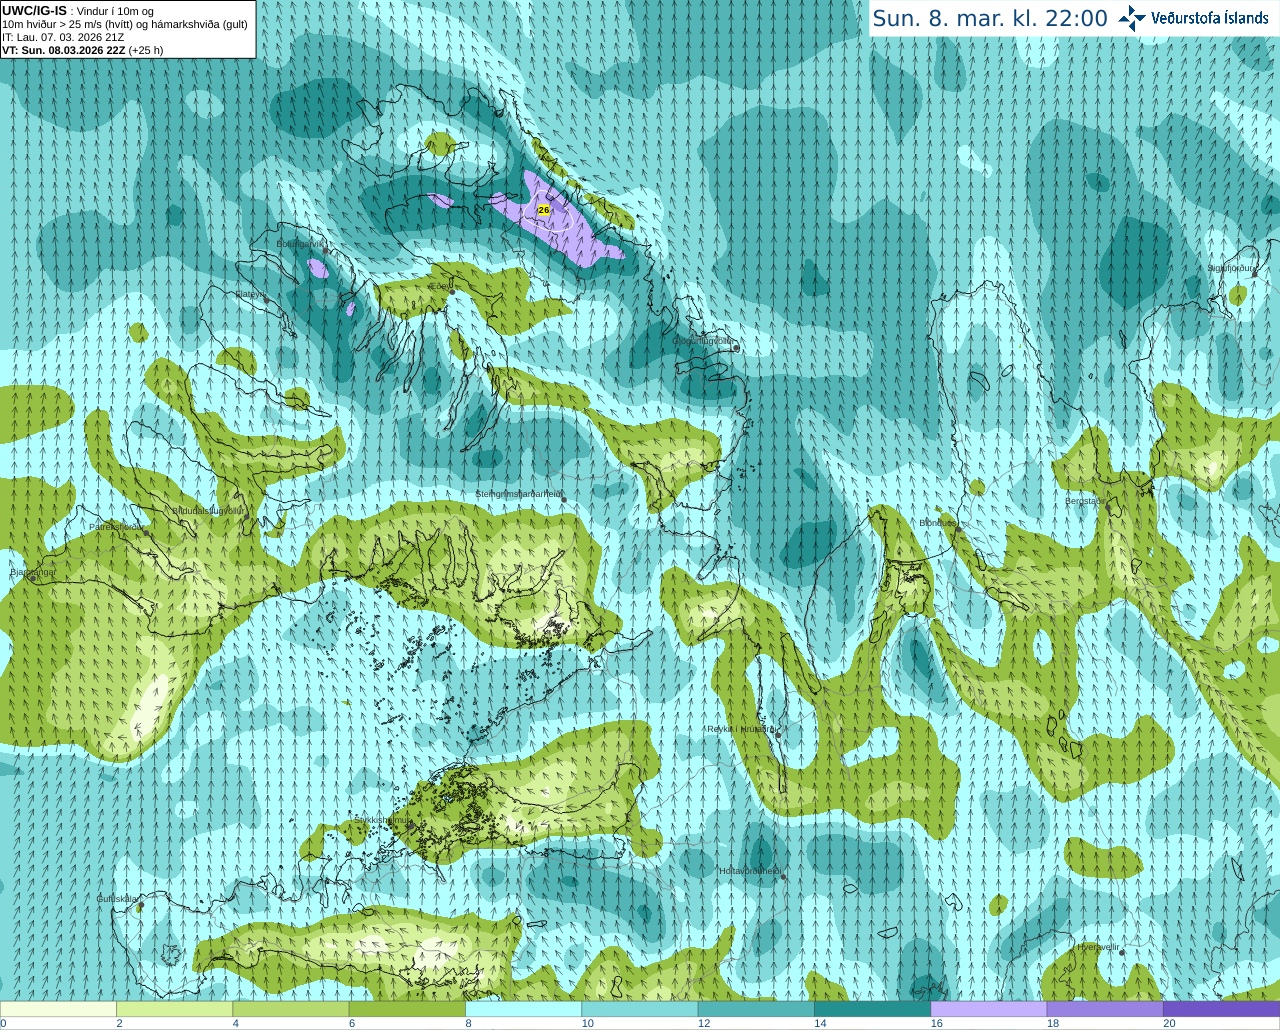Screen dimensions: 1280x1030
Task: Click the legend scale value 8
Action: coord(468,1023)
